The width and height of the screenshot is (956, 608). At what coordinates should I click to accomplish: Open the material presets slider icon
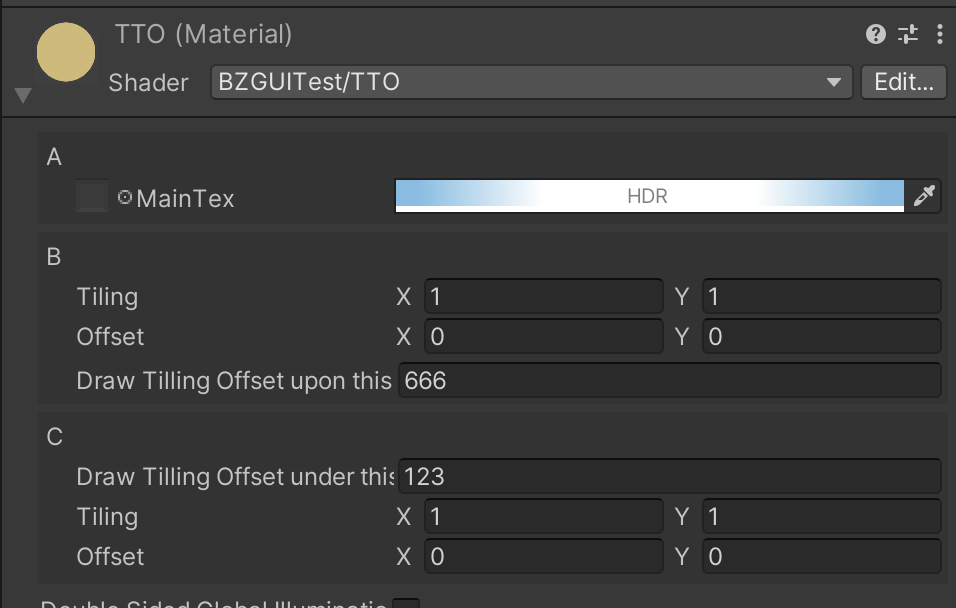click(908, 35)
